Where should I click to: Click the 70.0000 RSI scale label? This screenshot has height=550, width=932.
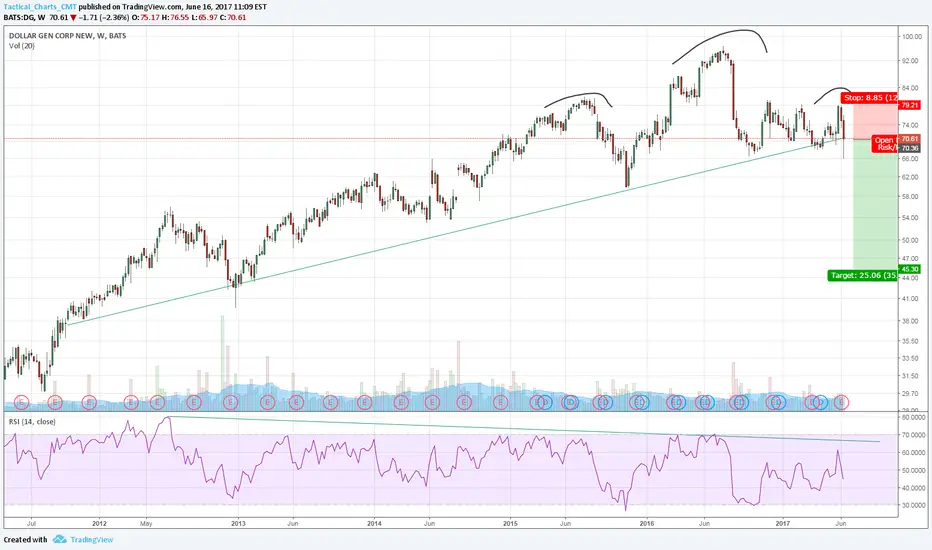[914, 435]
